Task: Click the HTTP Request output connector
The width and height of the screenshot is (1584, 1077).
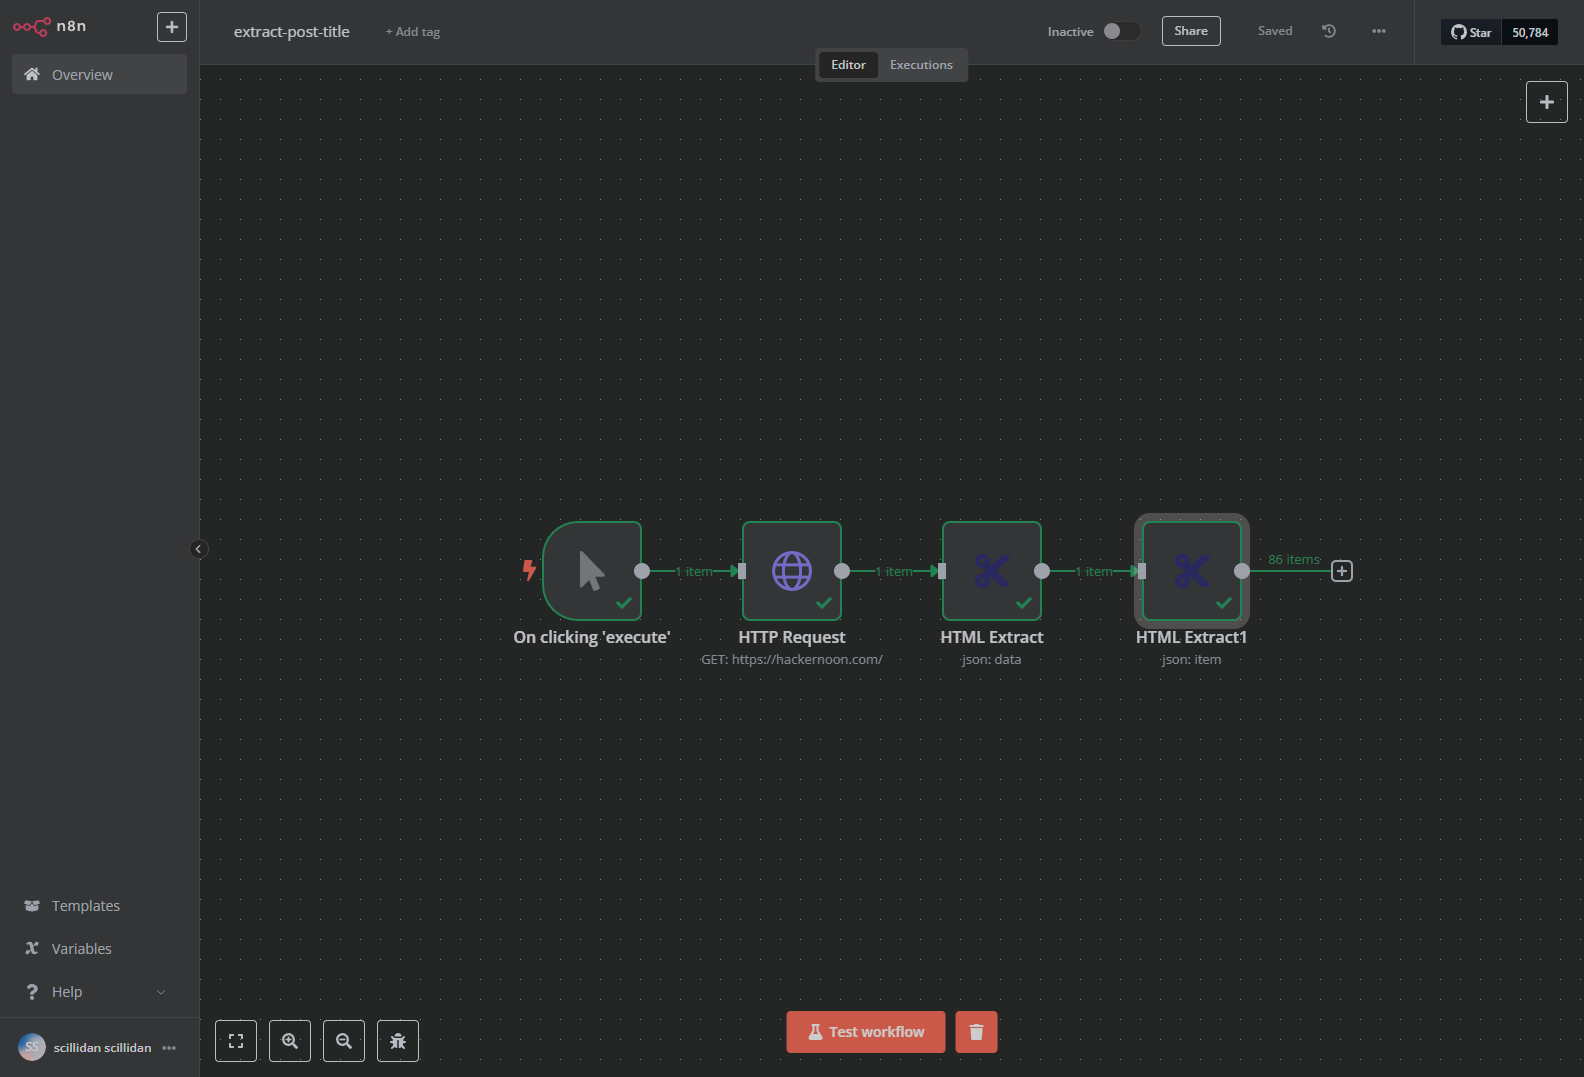Action: click(x=842, y=571)
